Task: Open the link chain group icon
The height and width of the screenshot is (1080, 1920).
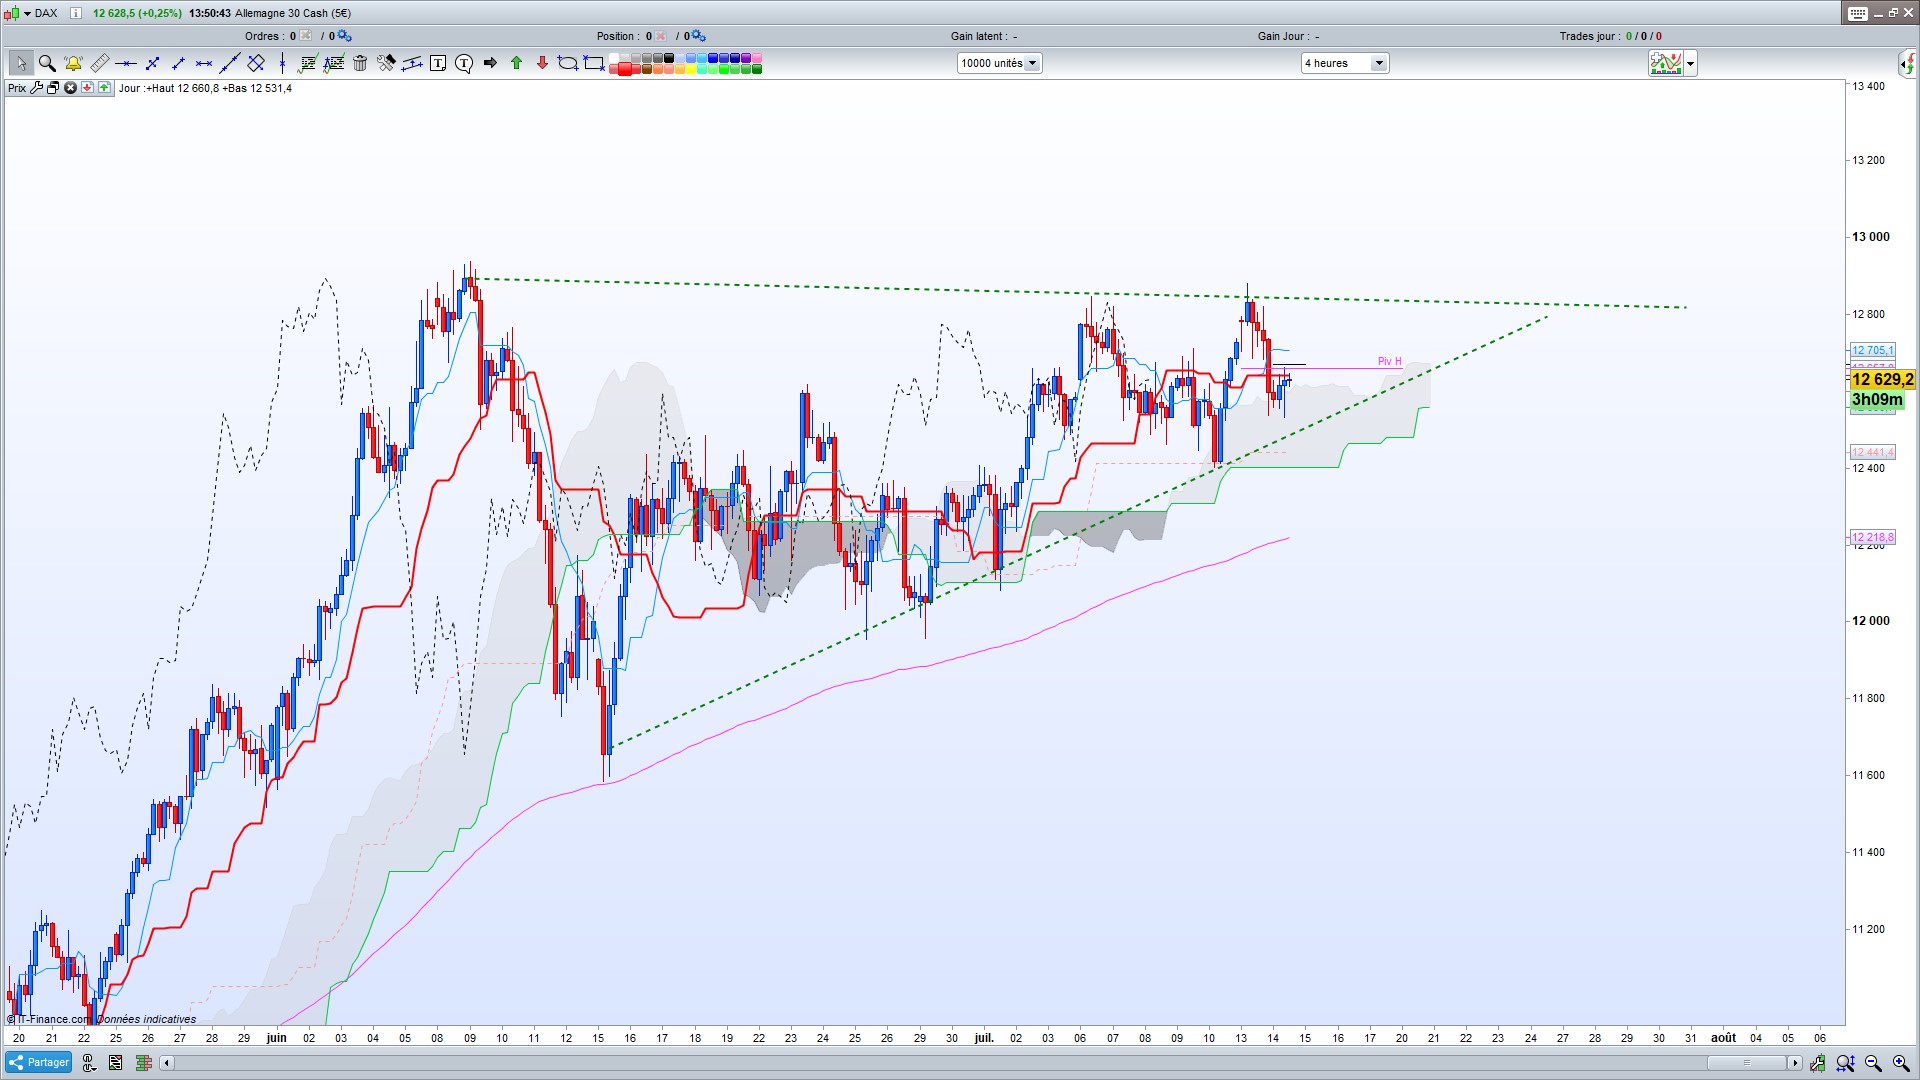Action: pyautogui.click(x=89, y=1062)
